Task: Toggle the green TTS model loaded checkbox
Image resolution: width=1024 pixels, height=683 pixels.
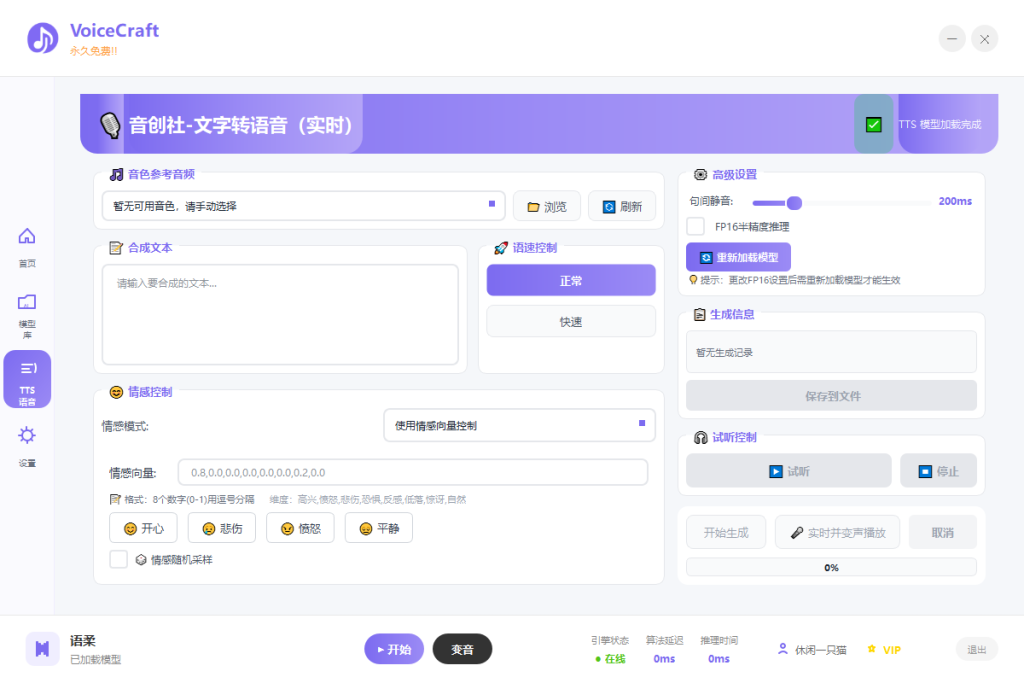Action: (x=873, y=124)
